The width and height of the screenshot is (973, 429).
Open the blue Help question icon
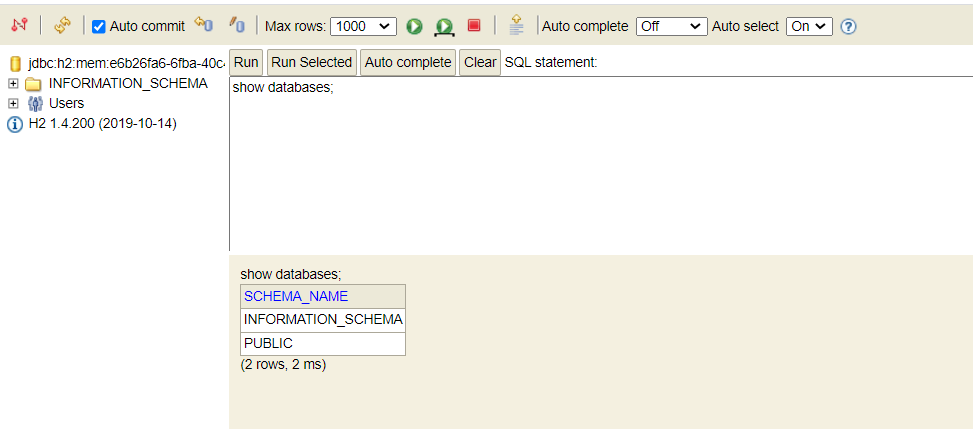848,27
